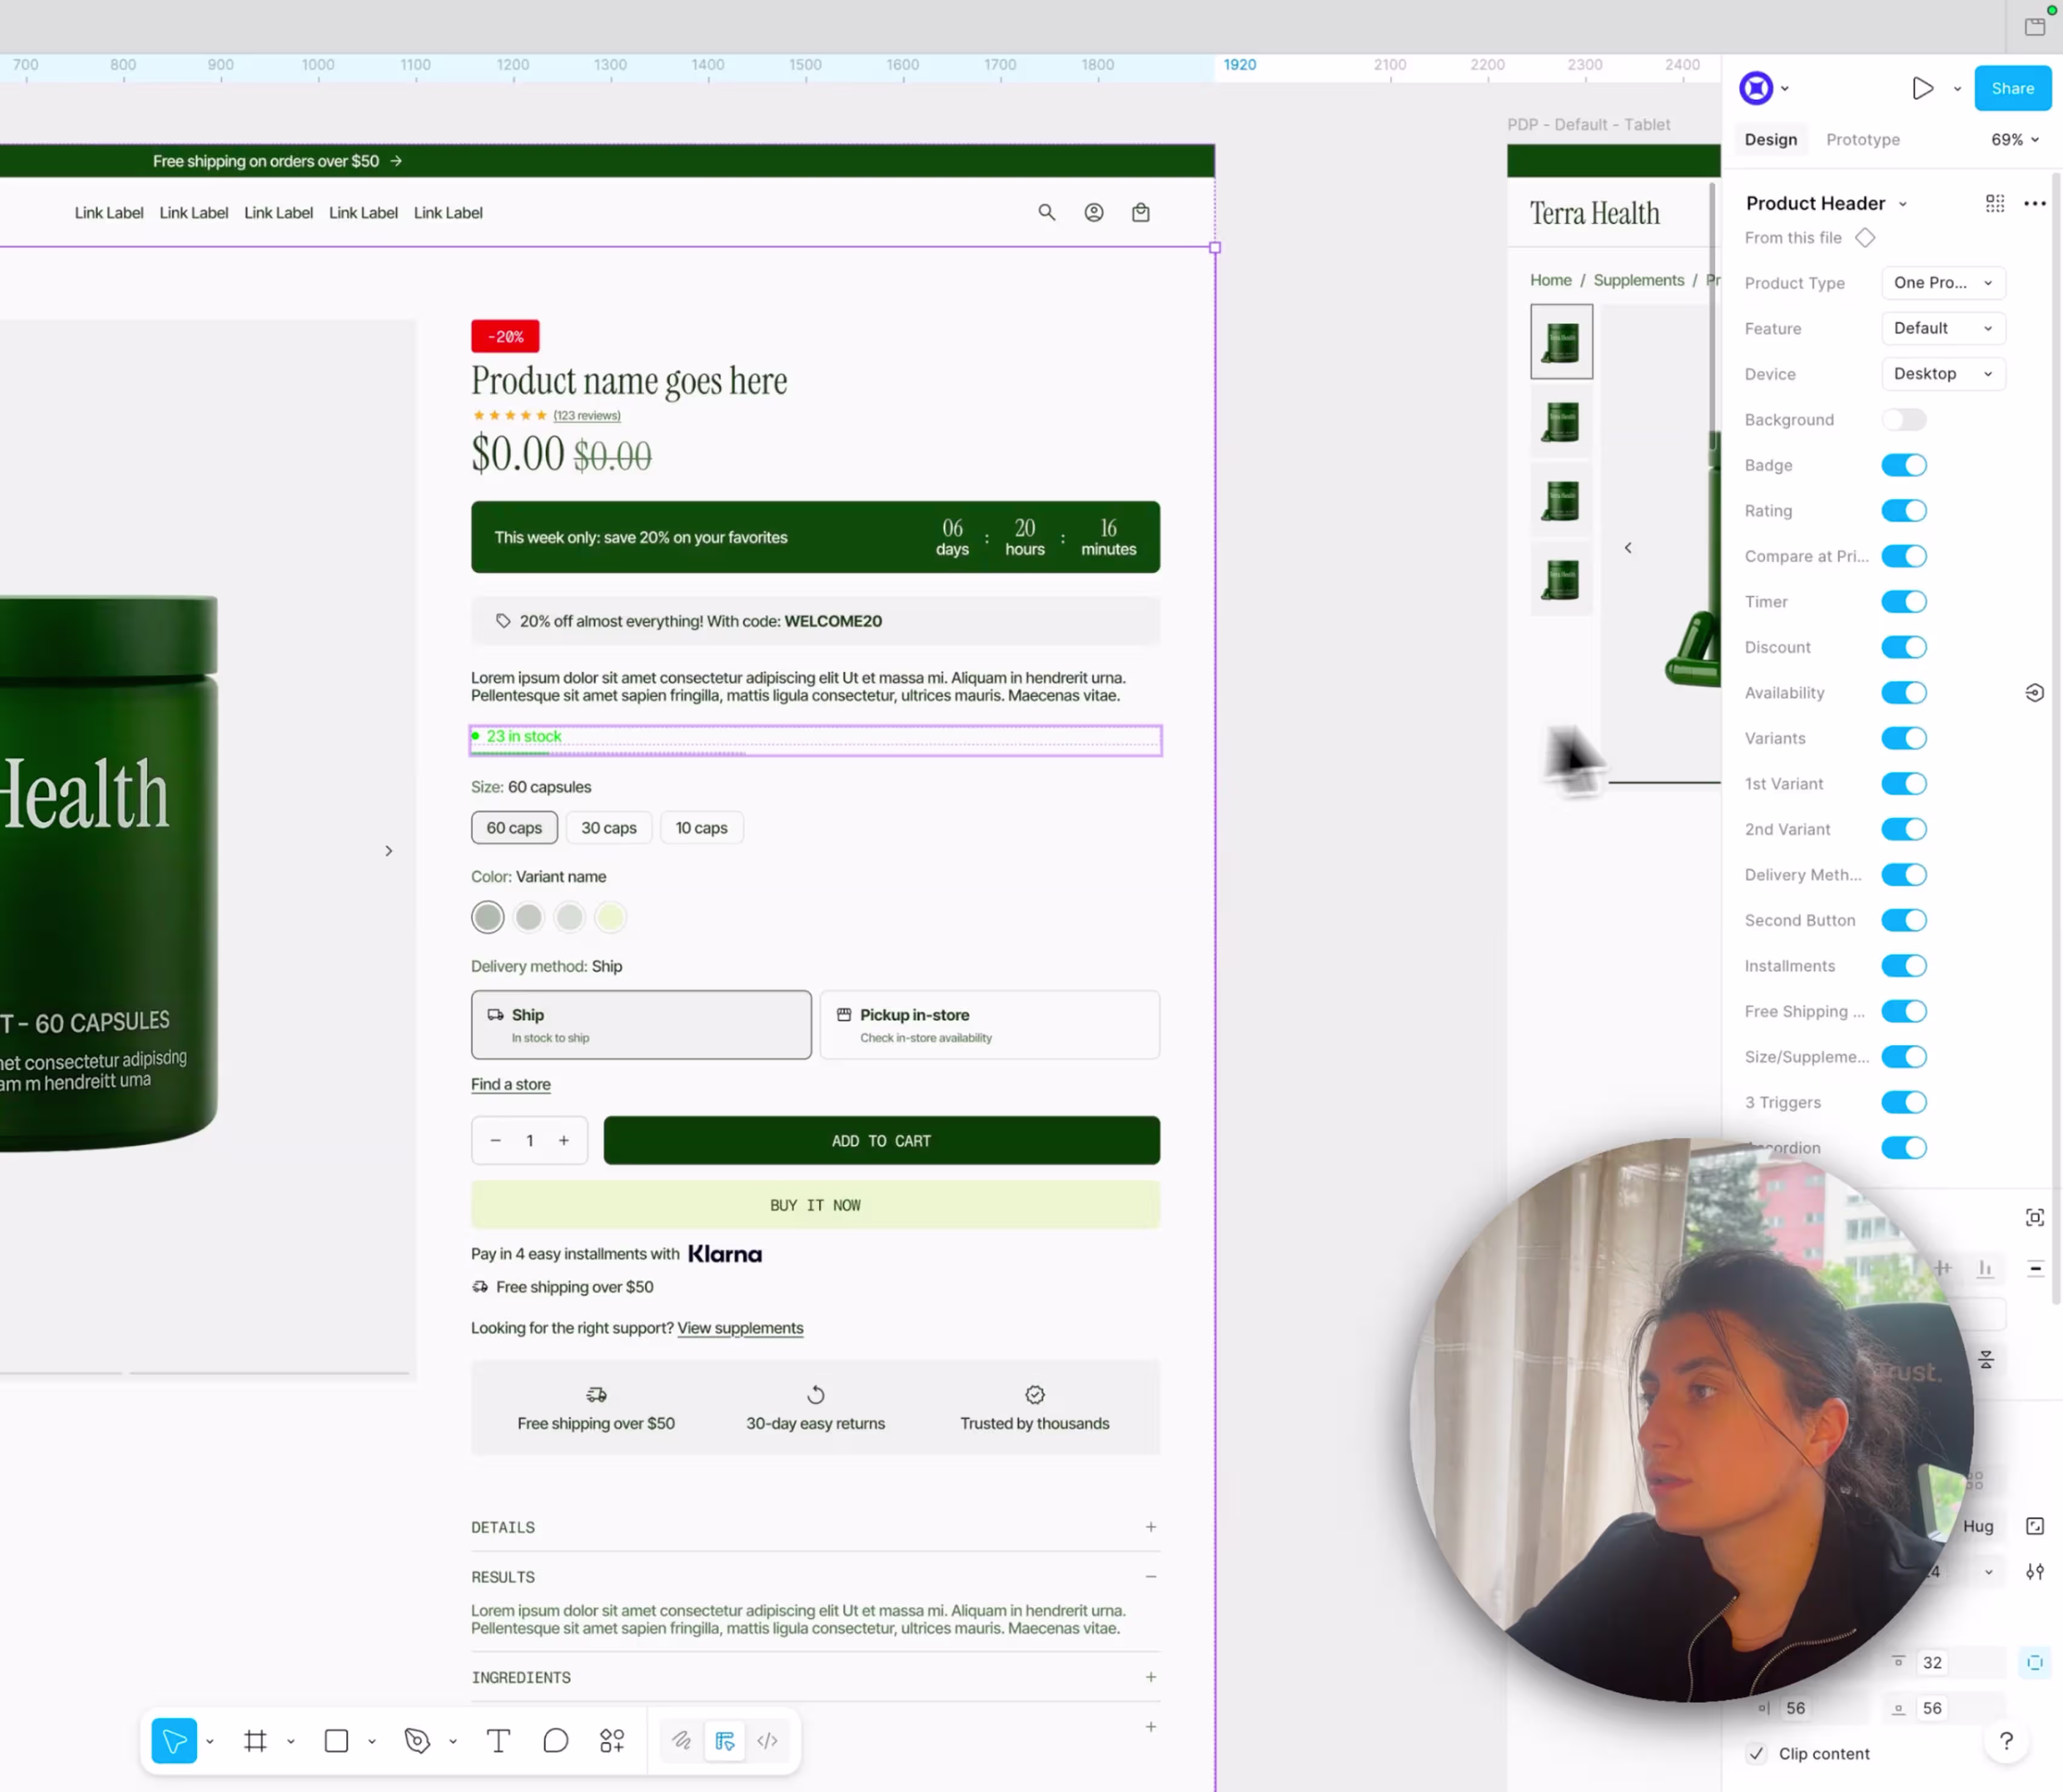2063x1792 pixels.
Task: Select the Draw pencil tool
Action: [681, 1740]
